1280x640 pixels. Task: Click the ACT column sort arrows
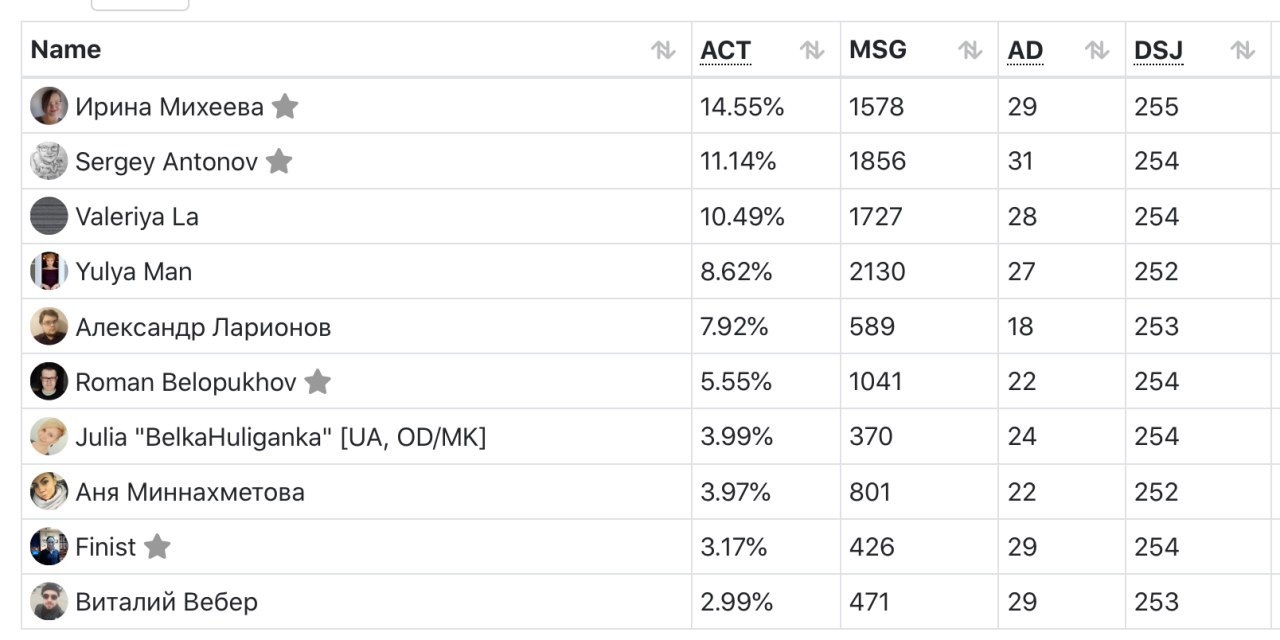coord(812,50)
